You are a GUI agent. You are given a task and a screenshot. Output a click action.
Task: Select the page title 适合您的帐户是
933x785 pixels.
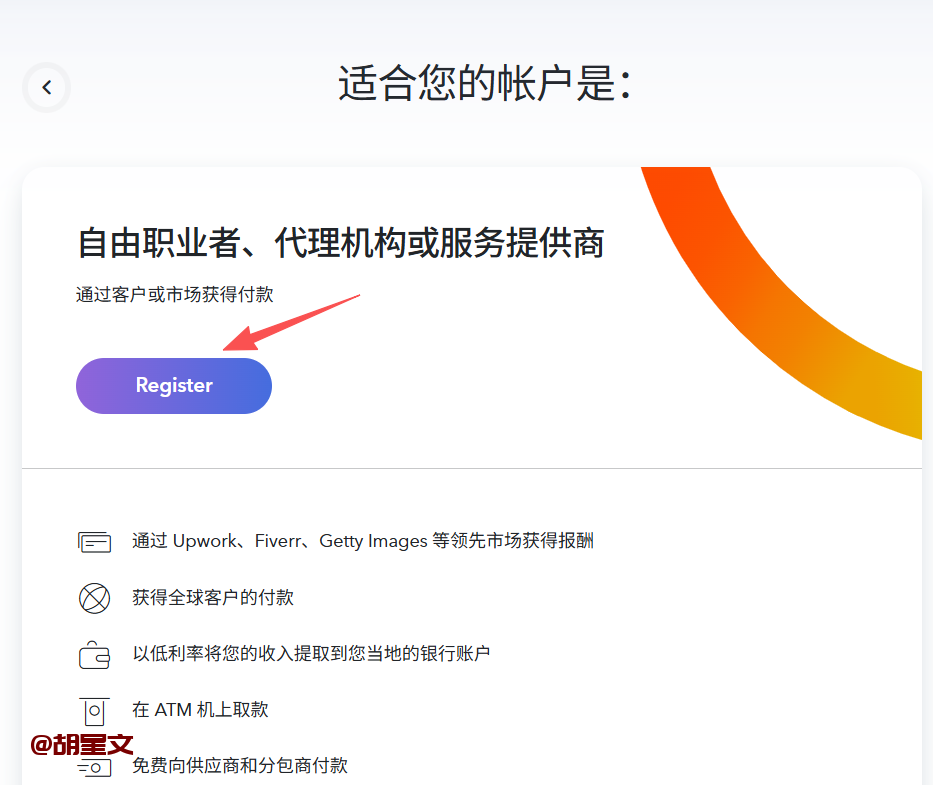pos(485,84)
